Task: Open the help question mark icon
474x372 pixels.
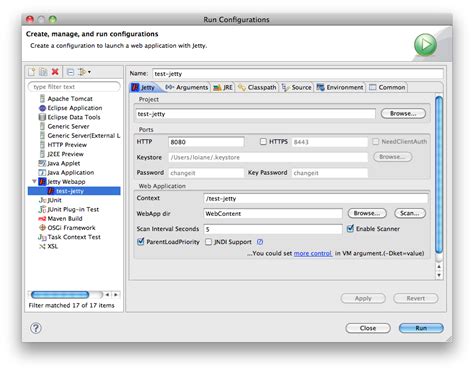Action: point(36,328)
